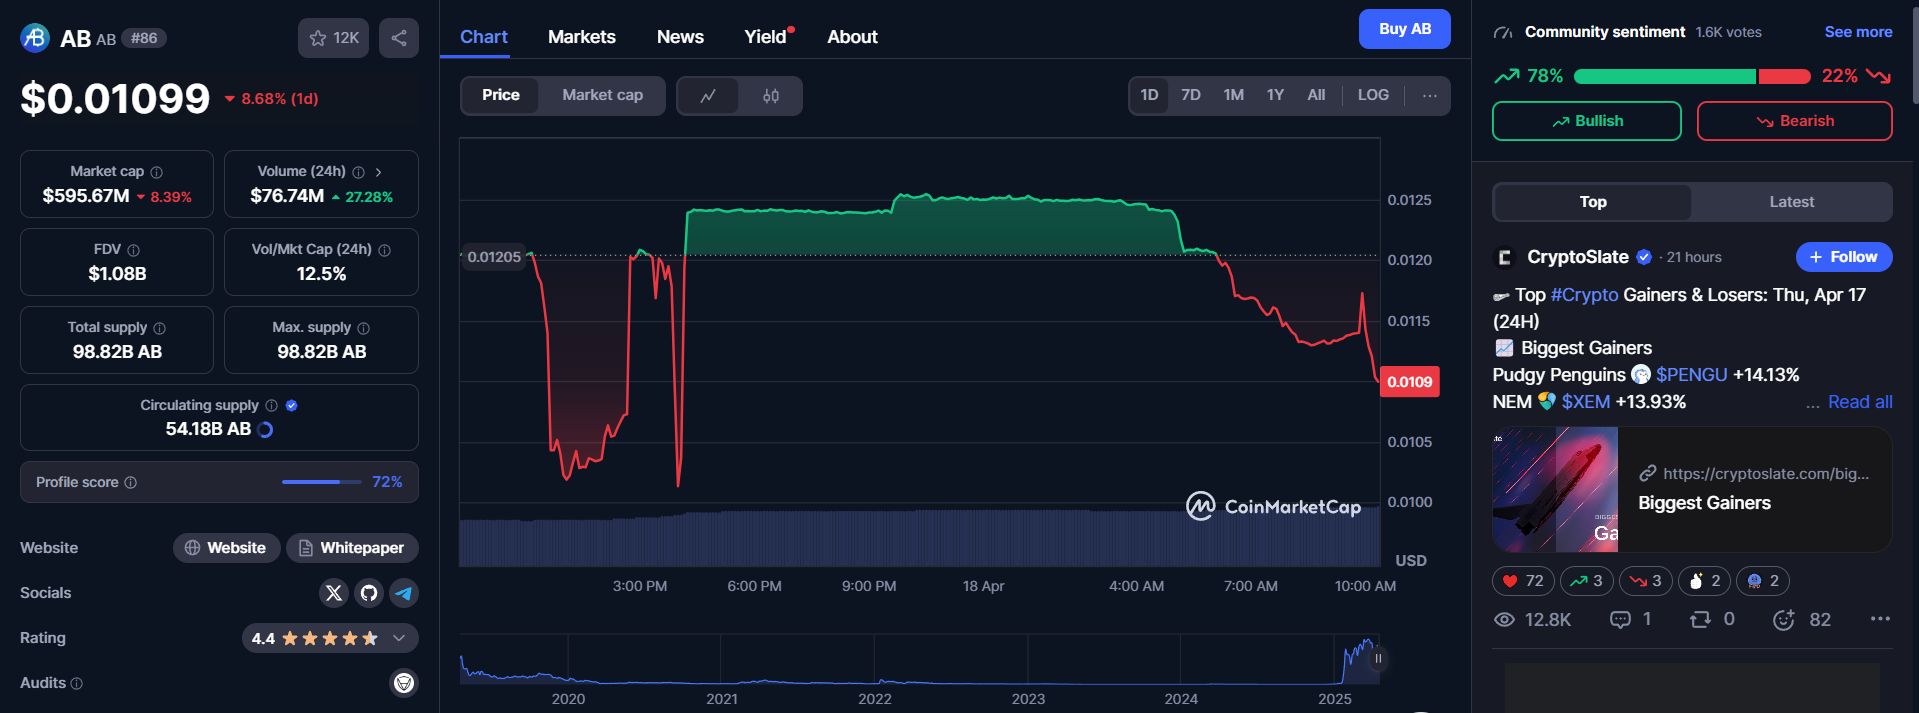Select Market cap chart toggle
This screenshot has width=1919, height=713.
(602, 95)
